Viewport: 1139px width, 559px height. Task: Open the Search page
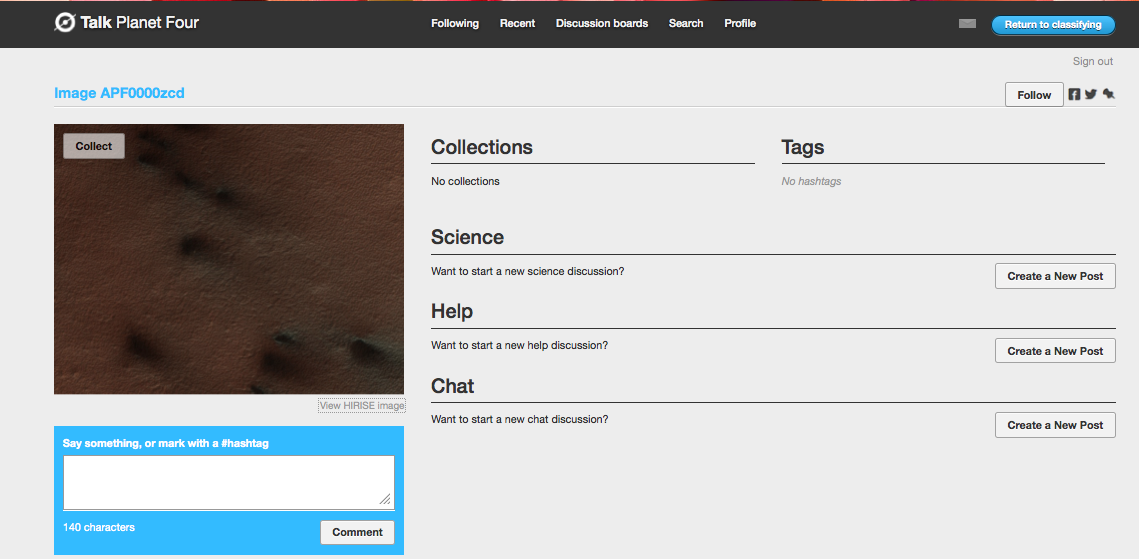[686, 23]
